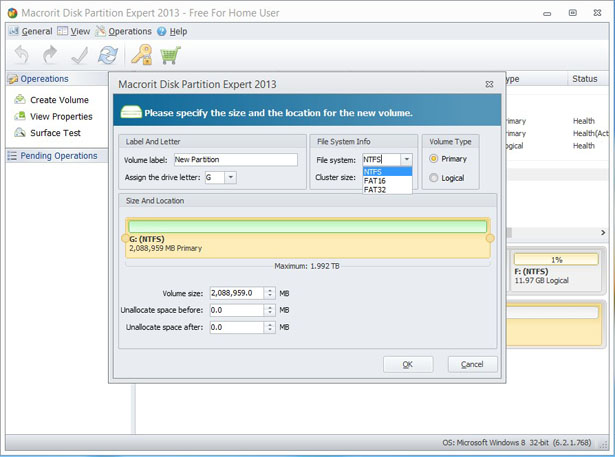Click the Unallocate space before spinner

pos(269,310)
